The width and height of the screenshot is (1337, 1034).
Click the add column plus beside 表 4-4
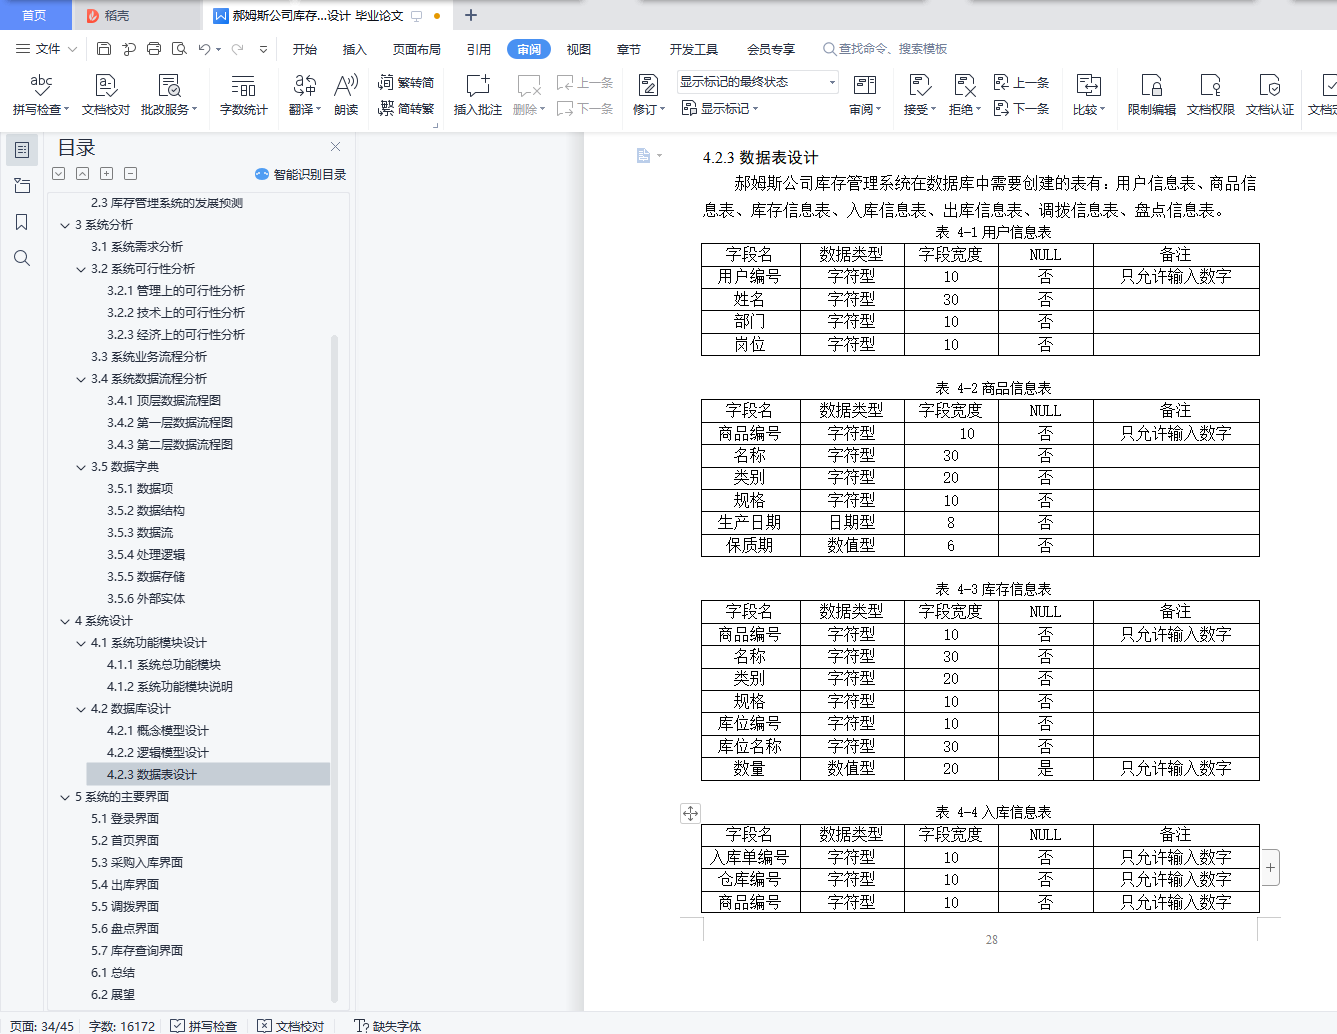pos(1270,867)
